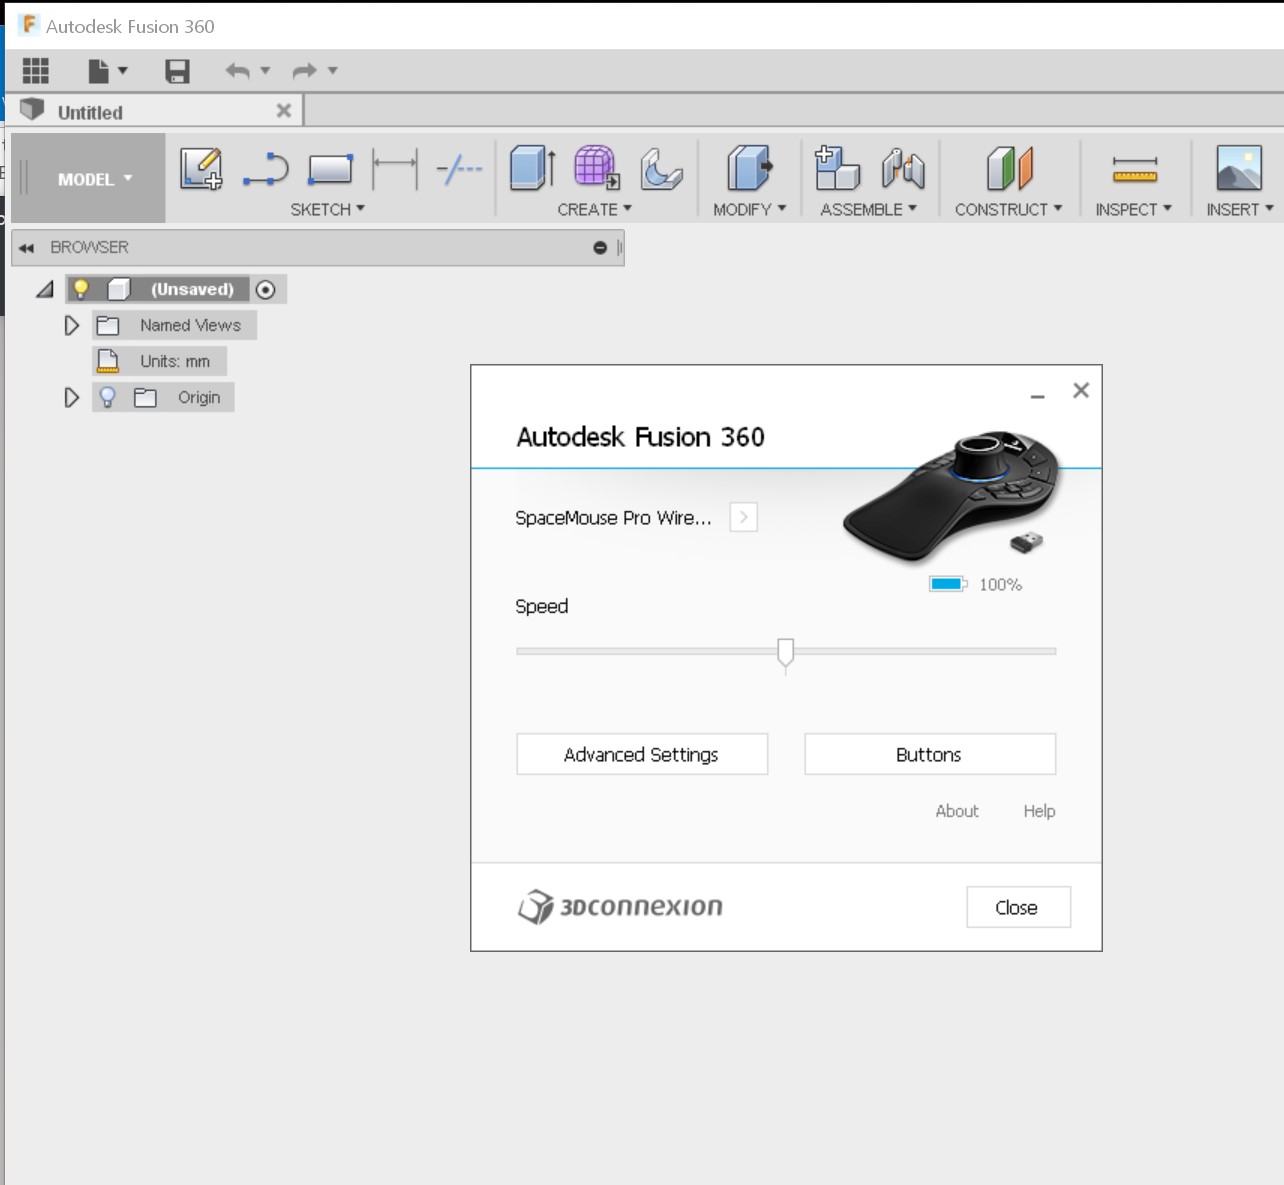Select the Line sketch tool
This screenshot has height=1185, width=1284.
click(266, 169)
